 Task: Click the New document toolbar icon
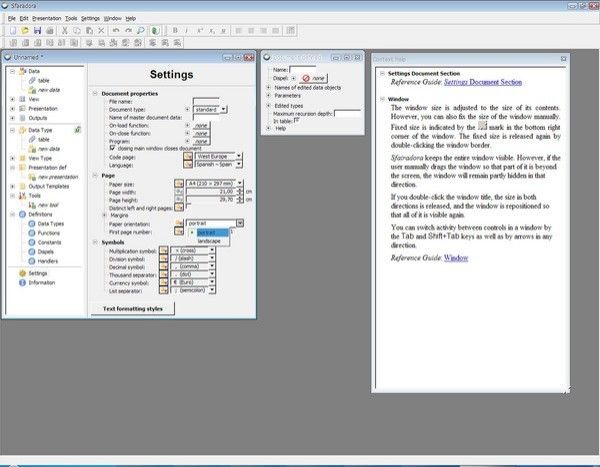tap(11, 31)
